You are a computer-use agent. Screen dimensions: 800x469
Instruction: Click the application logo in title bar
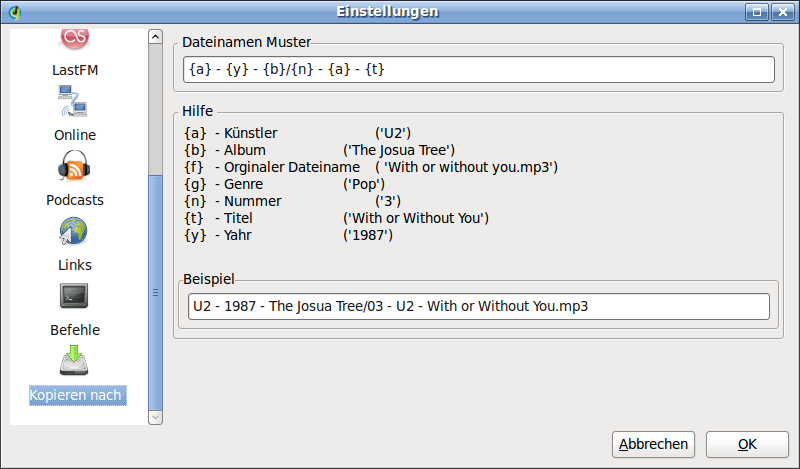15,12
